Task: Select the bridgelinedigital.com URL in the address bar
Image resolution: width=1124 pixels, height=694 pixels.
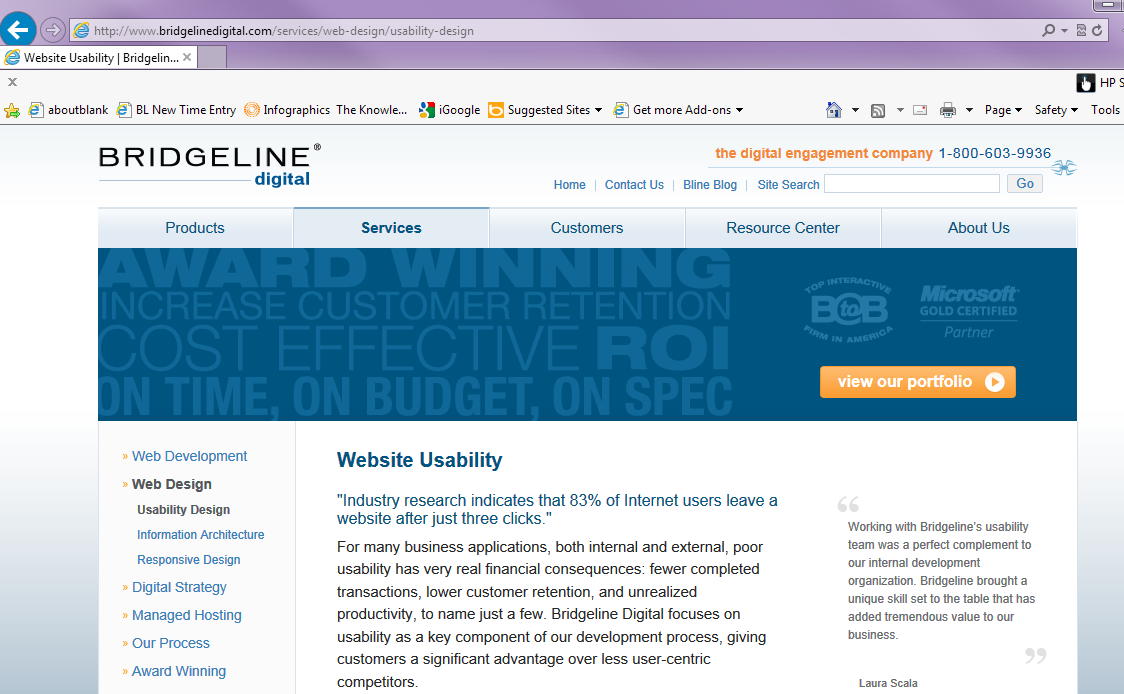Action: [x=284, y=31]
